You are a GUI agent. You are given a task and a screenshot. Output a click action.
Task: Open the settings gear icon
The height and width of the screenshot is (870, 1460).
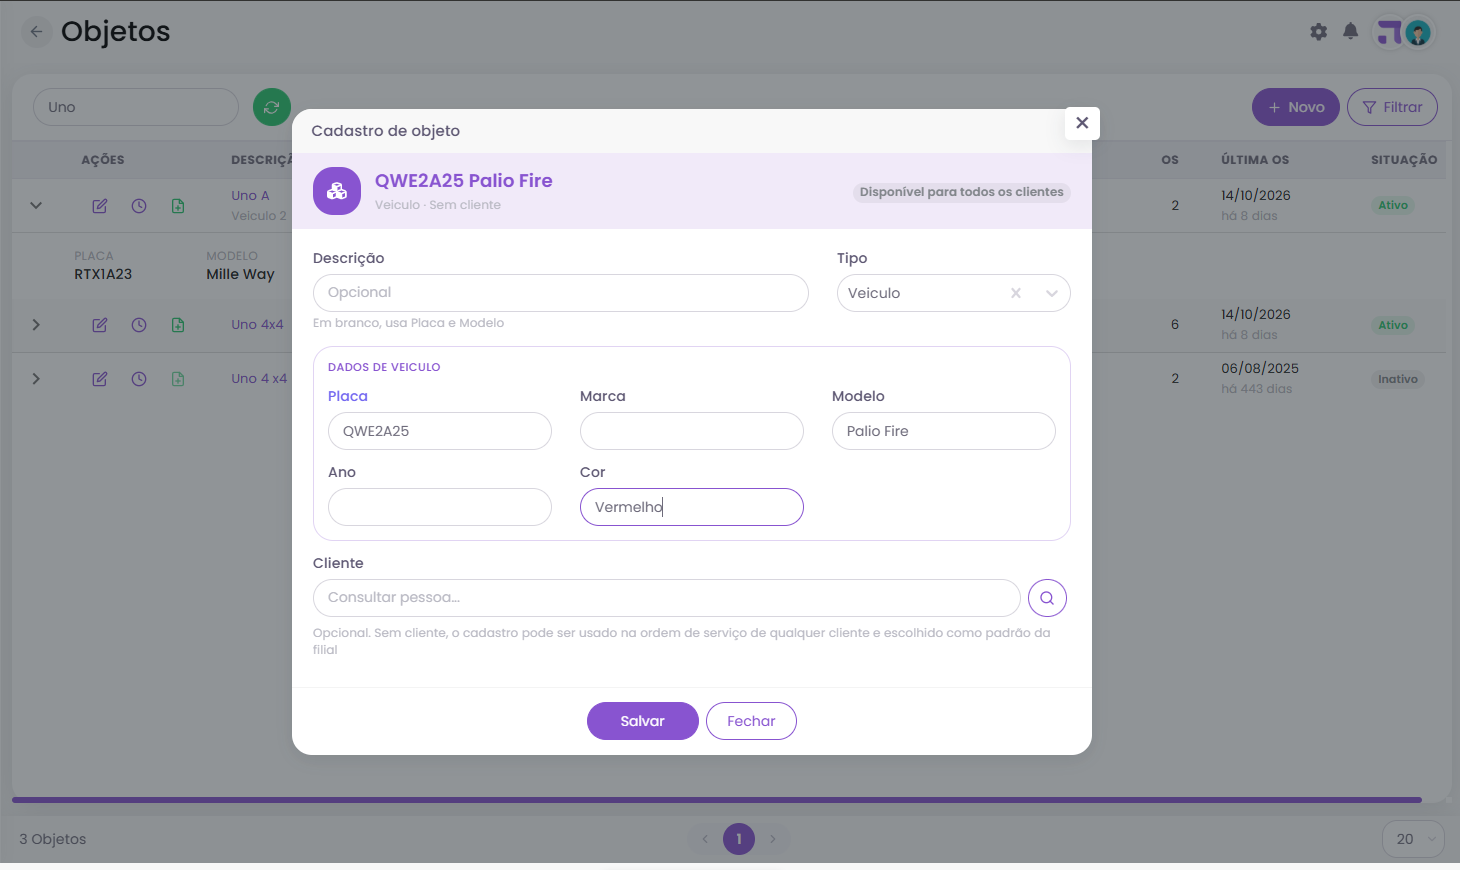coord(1319,32)
